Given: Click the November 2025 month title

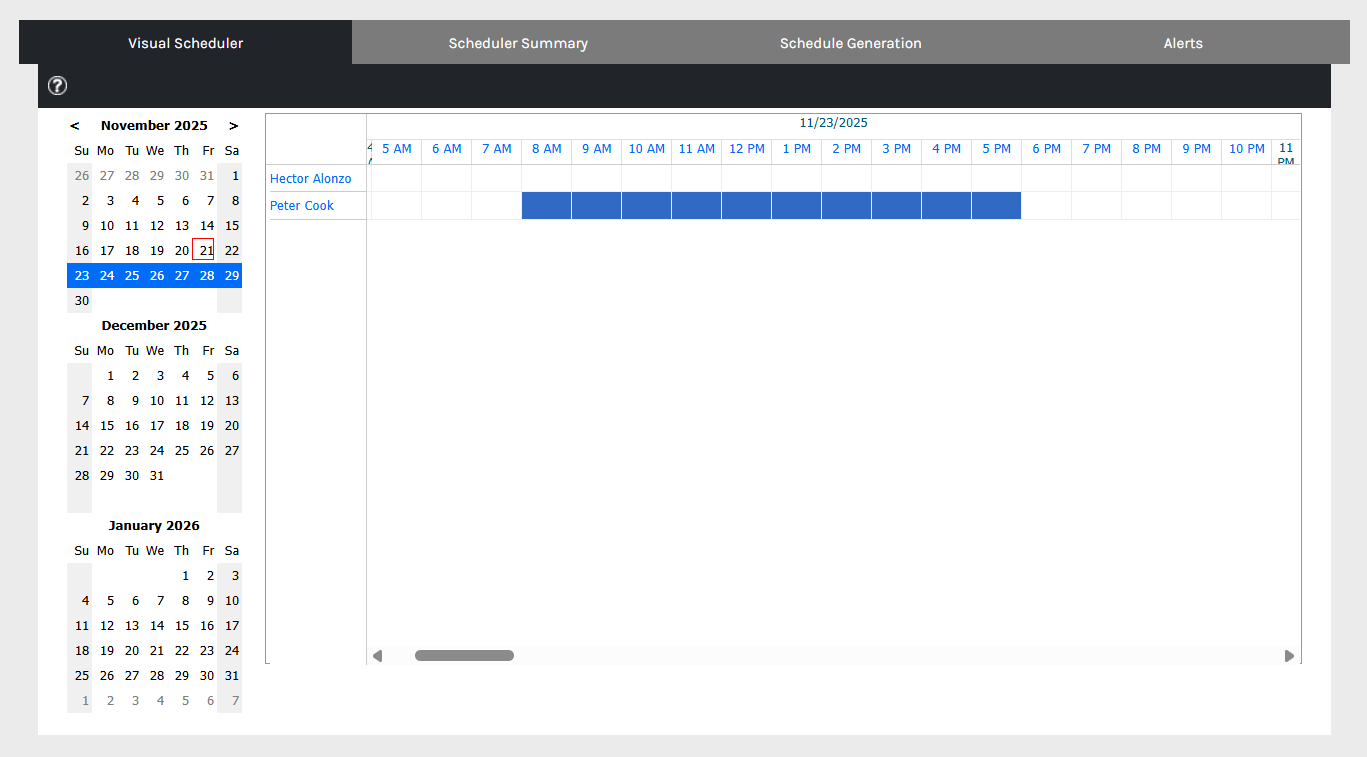Looking at the screenshot, I should tap(154, 126).
